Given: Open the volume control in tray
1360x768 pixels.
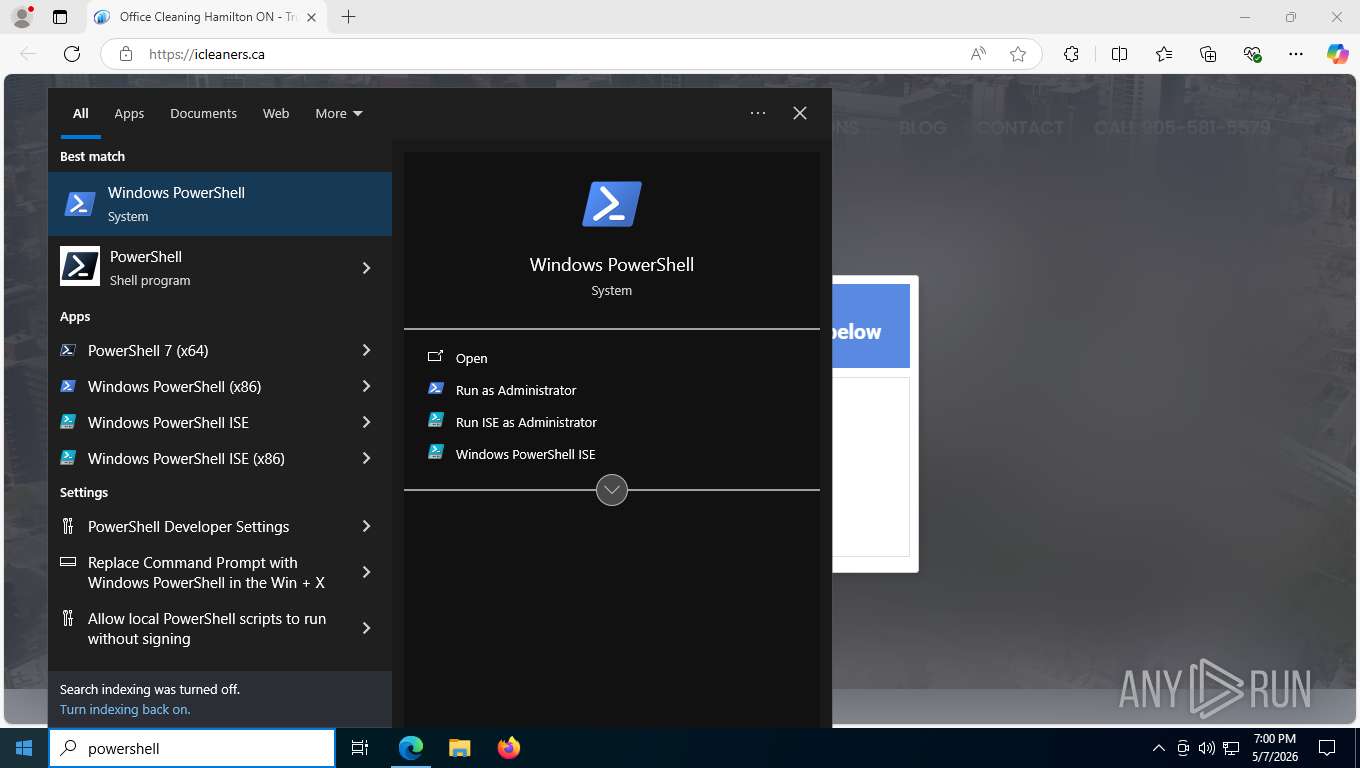Looking at the screenshot, I should pos(1206,748).
